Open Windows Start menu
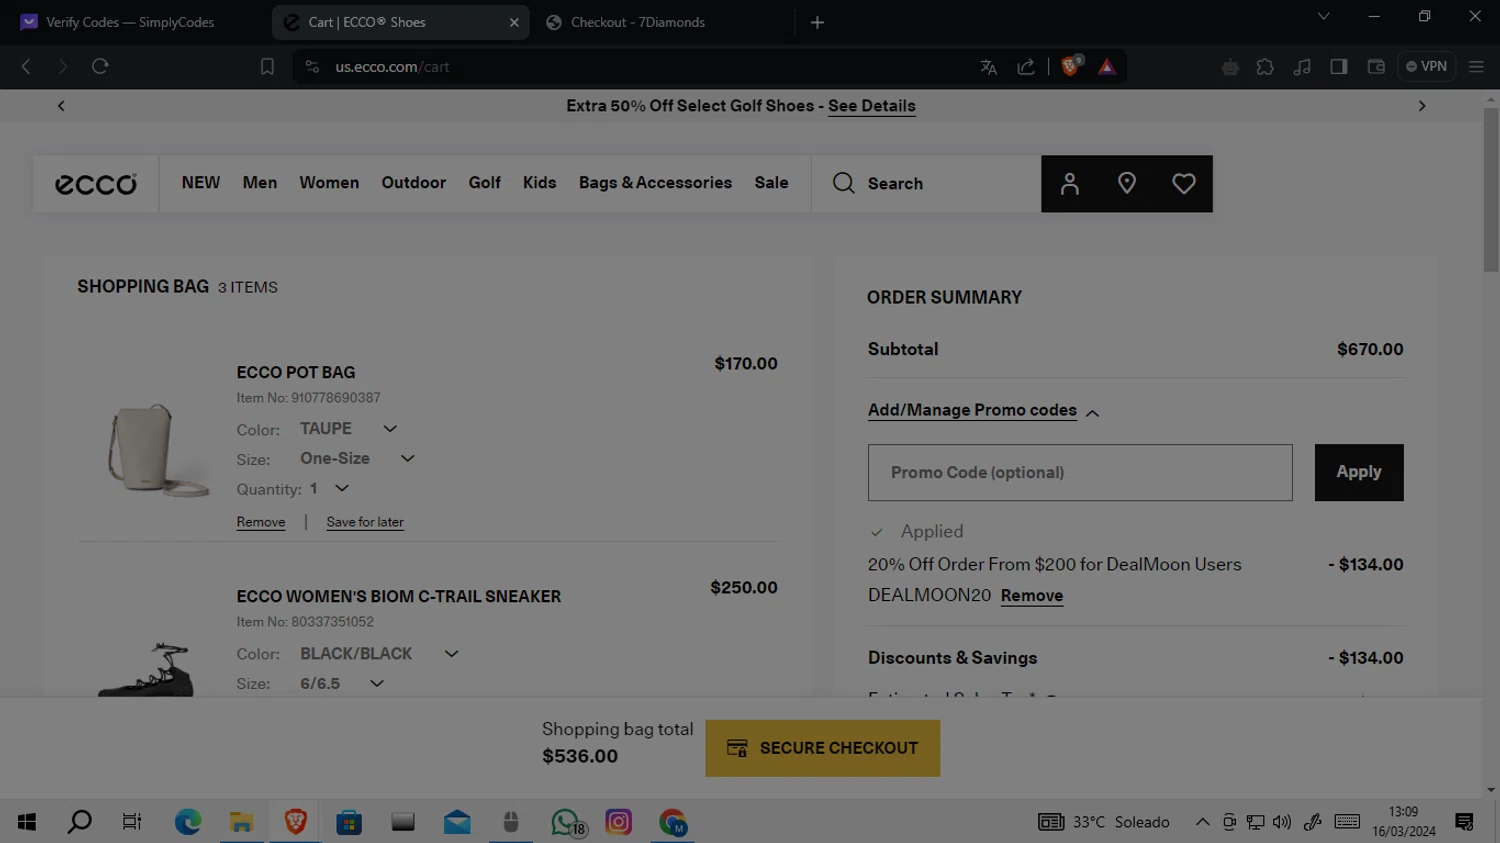 pyautogui.click(x=27, y=822)
